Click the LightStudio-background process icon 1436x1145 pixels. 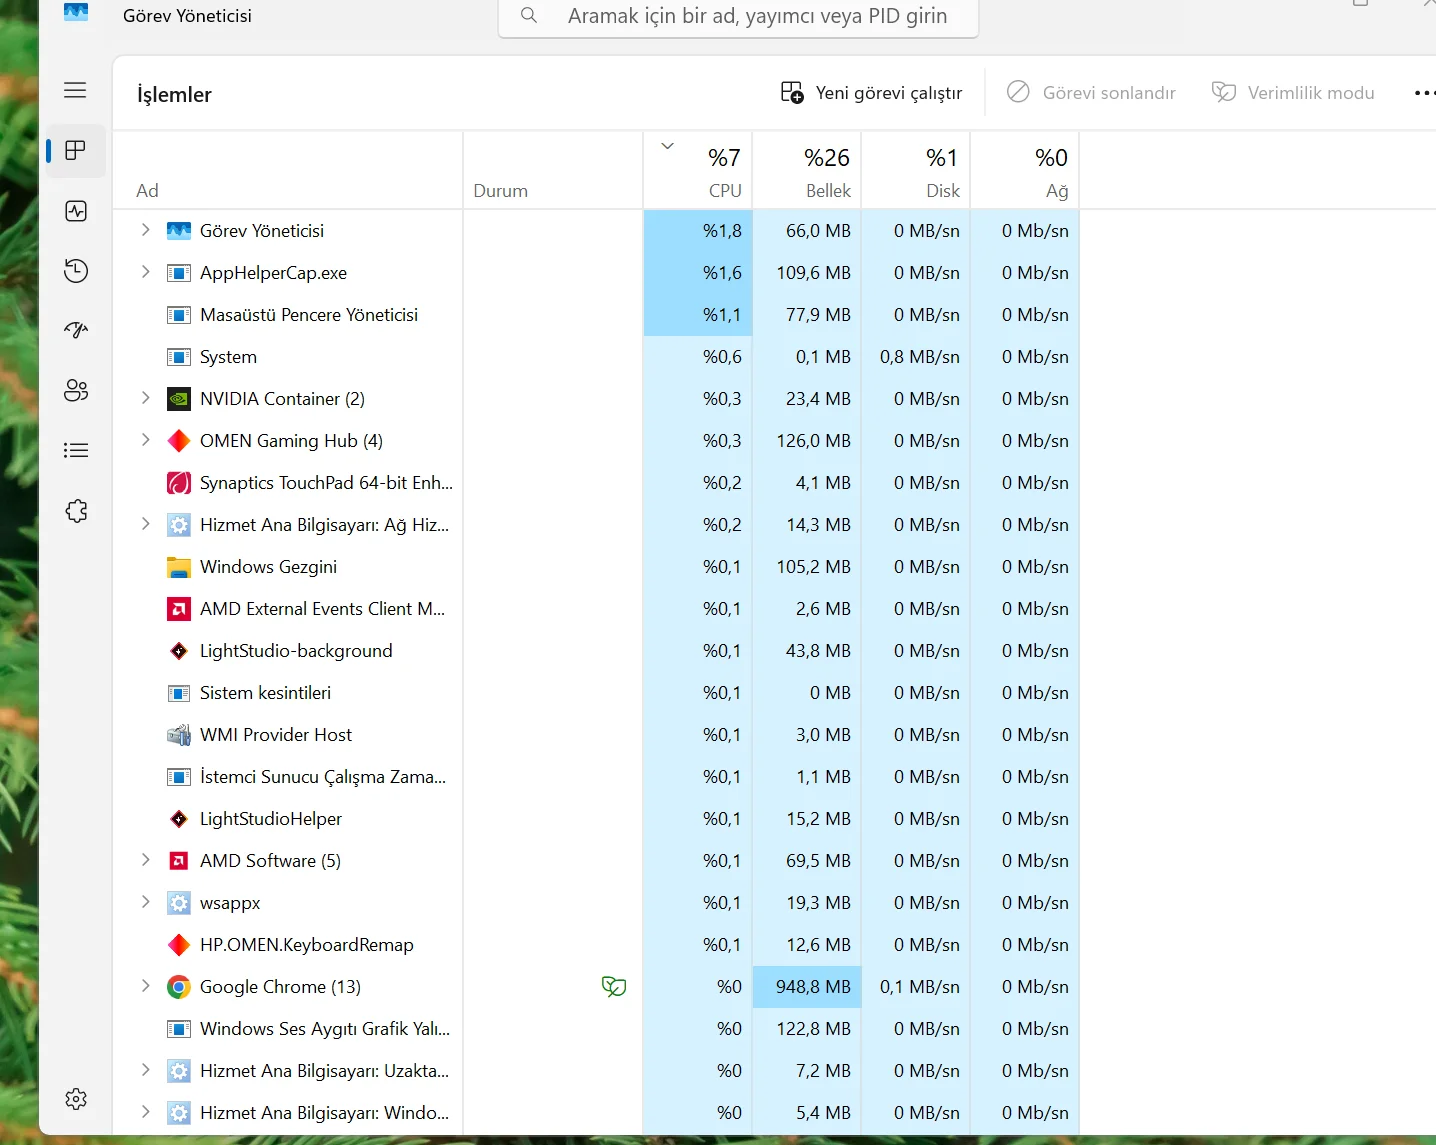point(179,651)
